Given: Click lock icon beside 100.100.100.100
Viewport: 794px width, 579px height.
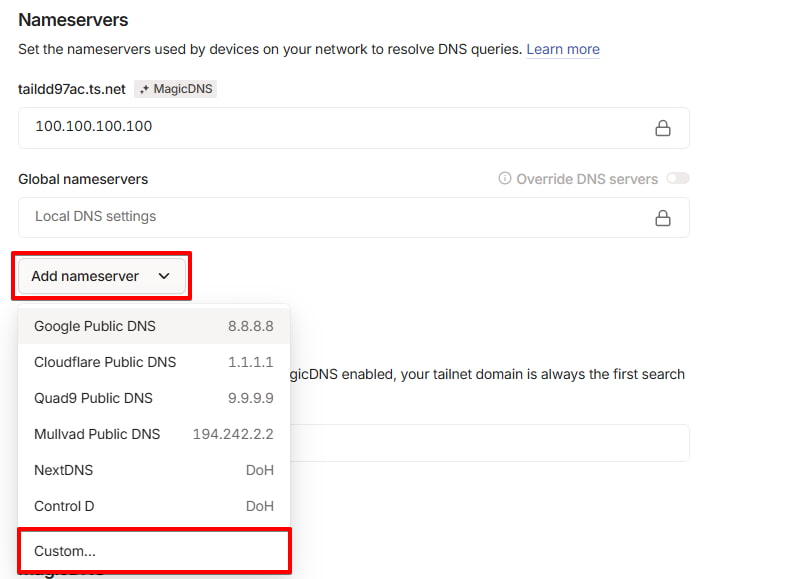Looking at the screenshot, I should (662, 128).
